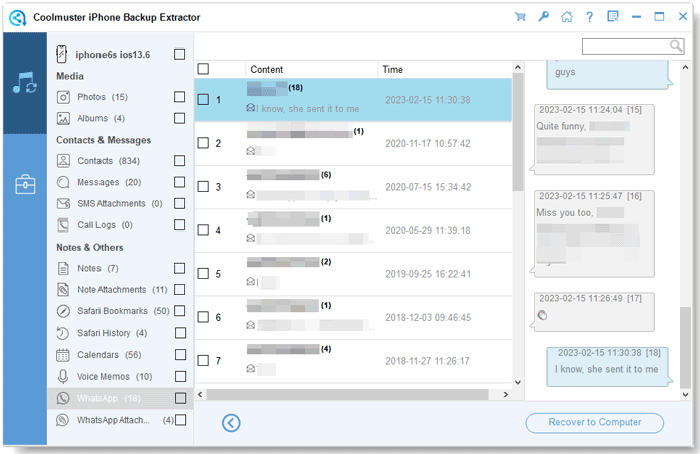Click conversation list vertical scrollbar thumb
Viewport: 700px width, 454px height.
518,132
